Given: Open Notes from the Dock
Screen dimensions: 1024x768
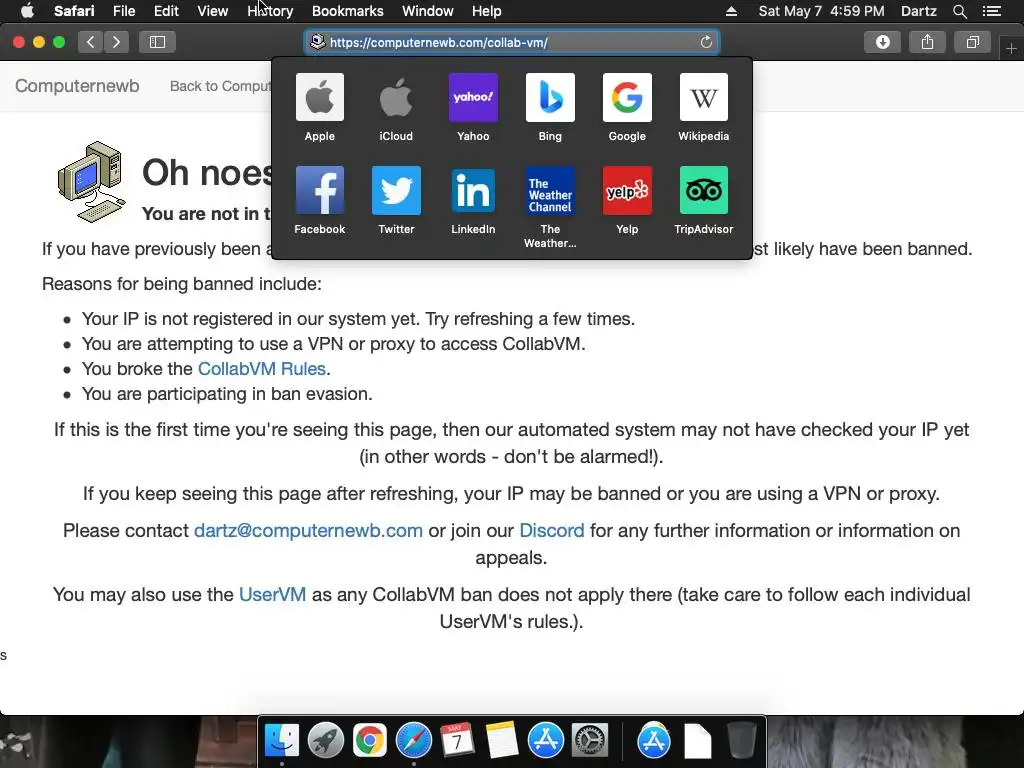Looking at the screenshot, I should pos(502,741).
